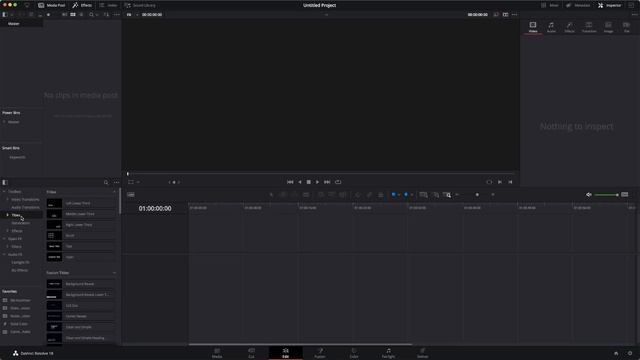Play in reverse in viewer

[300, 182]
